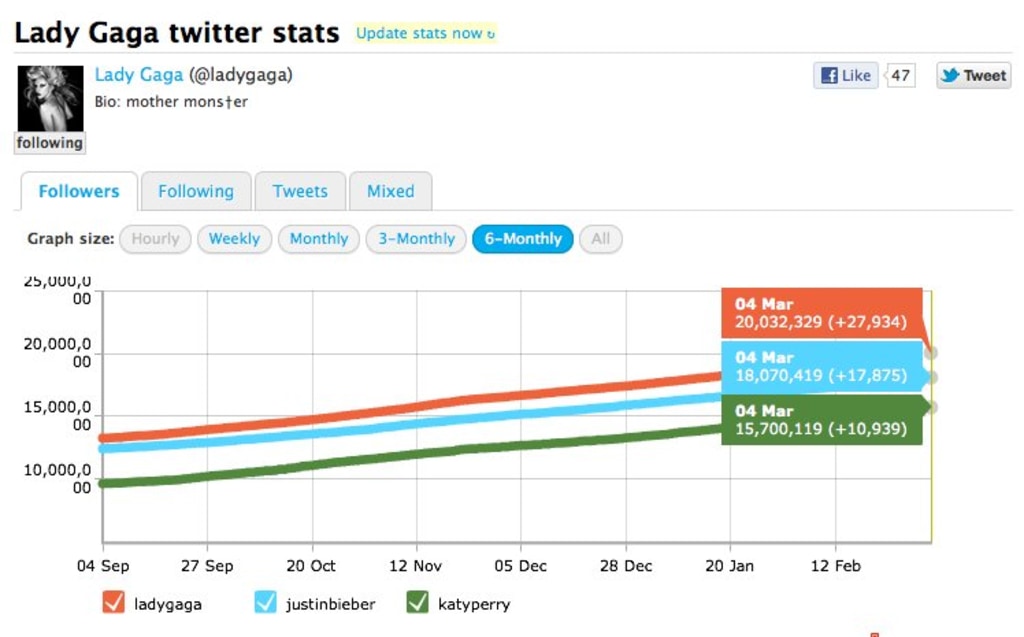The width and height of the screenshot is (1024, 637).
Task: Click the blue Justin Bieber data tooltip
Action: [821, 367]
